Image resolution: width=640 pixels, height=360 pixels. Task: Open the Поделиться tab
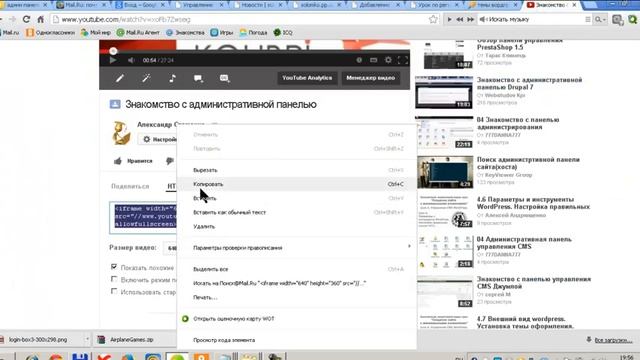tap(130, 187)
